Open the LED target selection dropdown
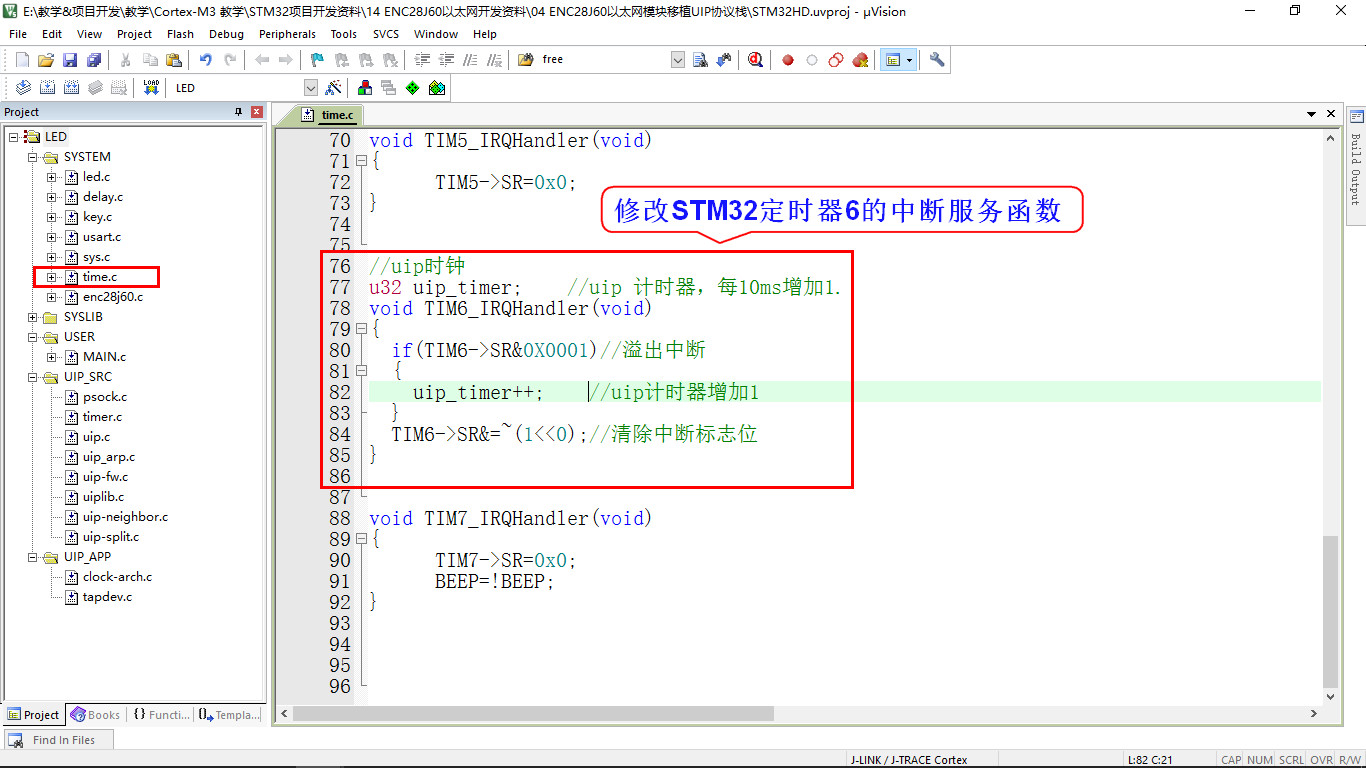The height and width of the screenshot is (768, 1366). coord(310,88)
